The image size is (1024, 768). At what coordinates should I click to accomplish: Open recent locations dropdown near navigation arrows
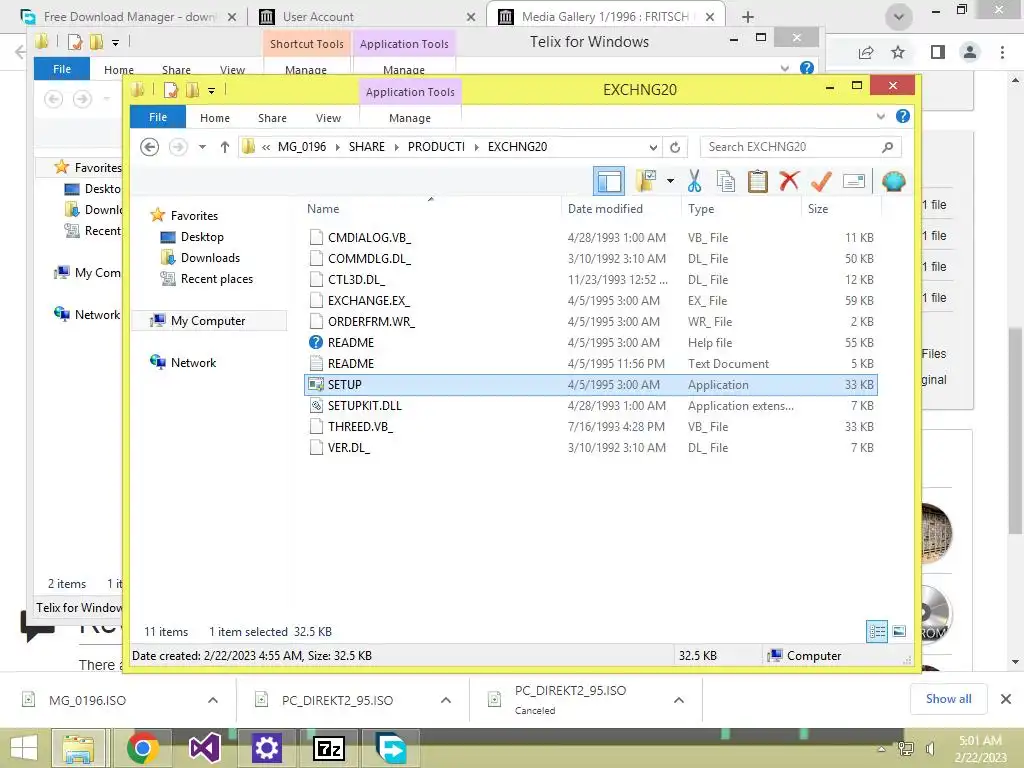tap(202, 147)
